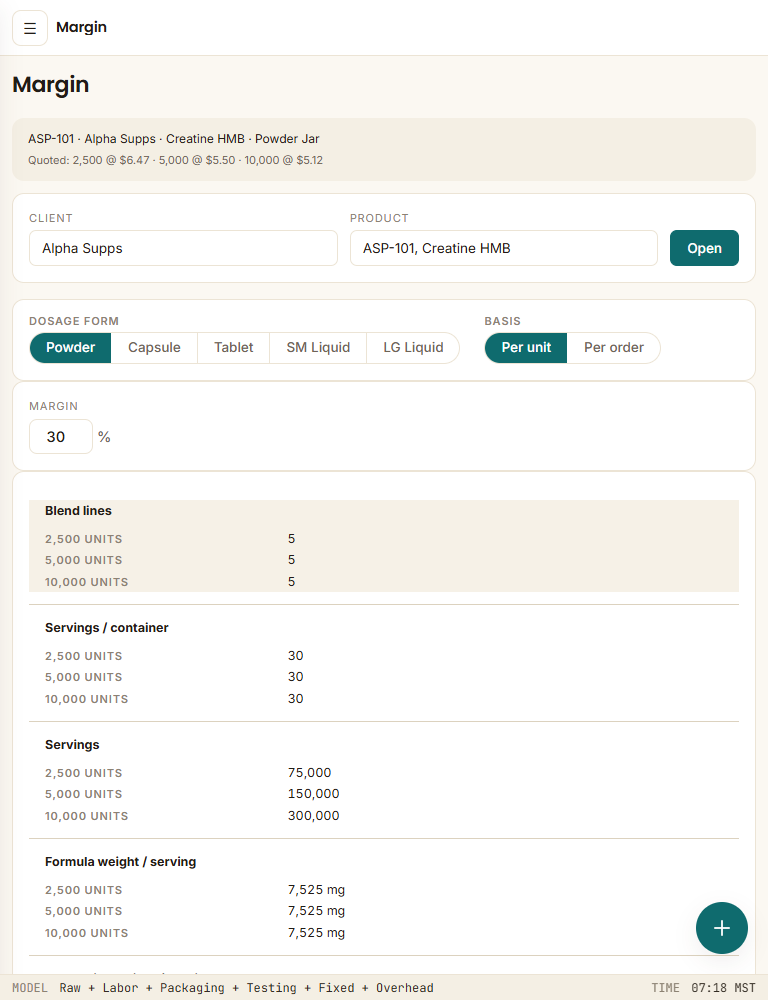Click the Servings / container heading
This screenshot has width=768, height=1000.
pos(107,628)
